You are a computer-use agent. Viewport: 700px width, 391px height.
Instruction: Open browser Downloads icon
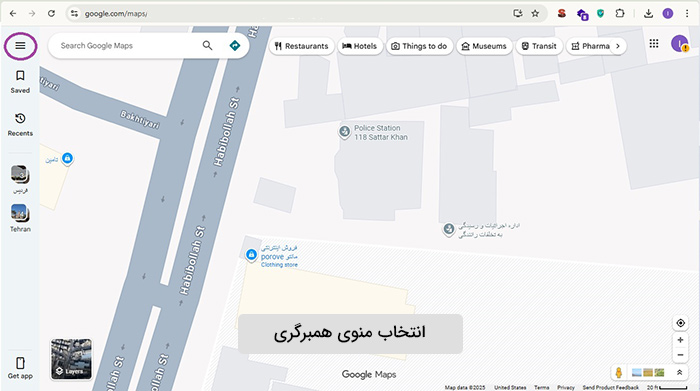point(648,13)
